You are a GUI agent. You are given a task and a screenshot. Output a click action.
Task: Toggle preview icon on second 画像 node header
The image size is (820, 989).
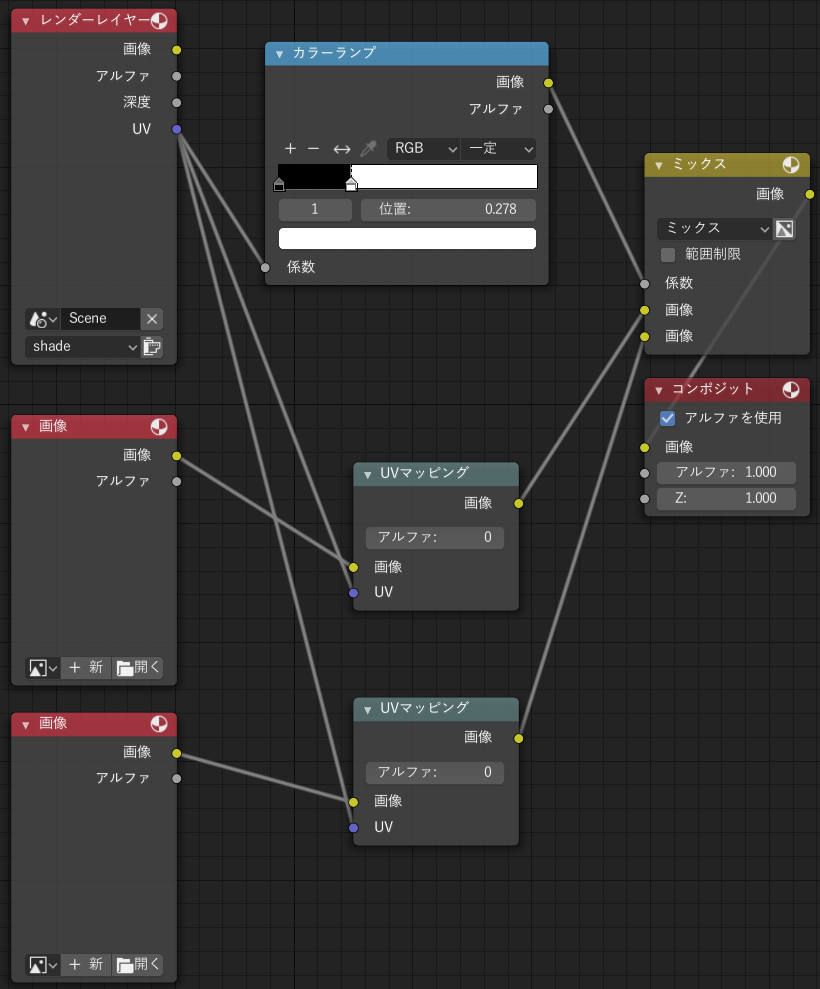159,724
